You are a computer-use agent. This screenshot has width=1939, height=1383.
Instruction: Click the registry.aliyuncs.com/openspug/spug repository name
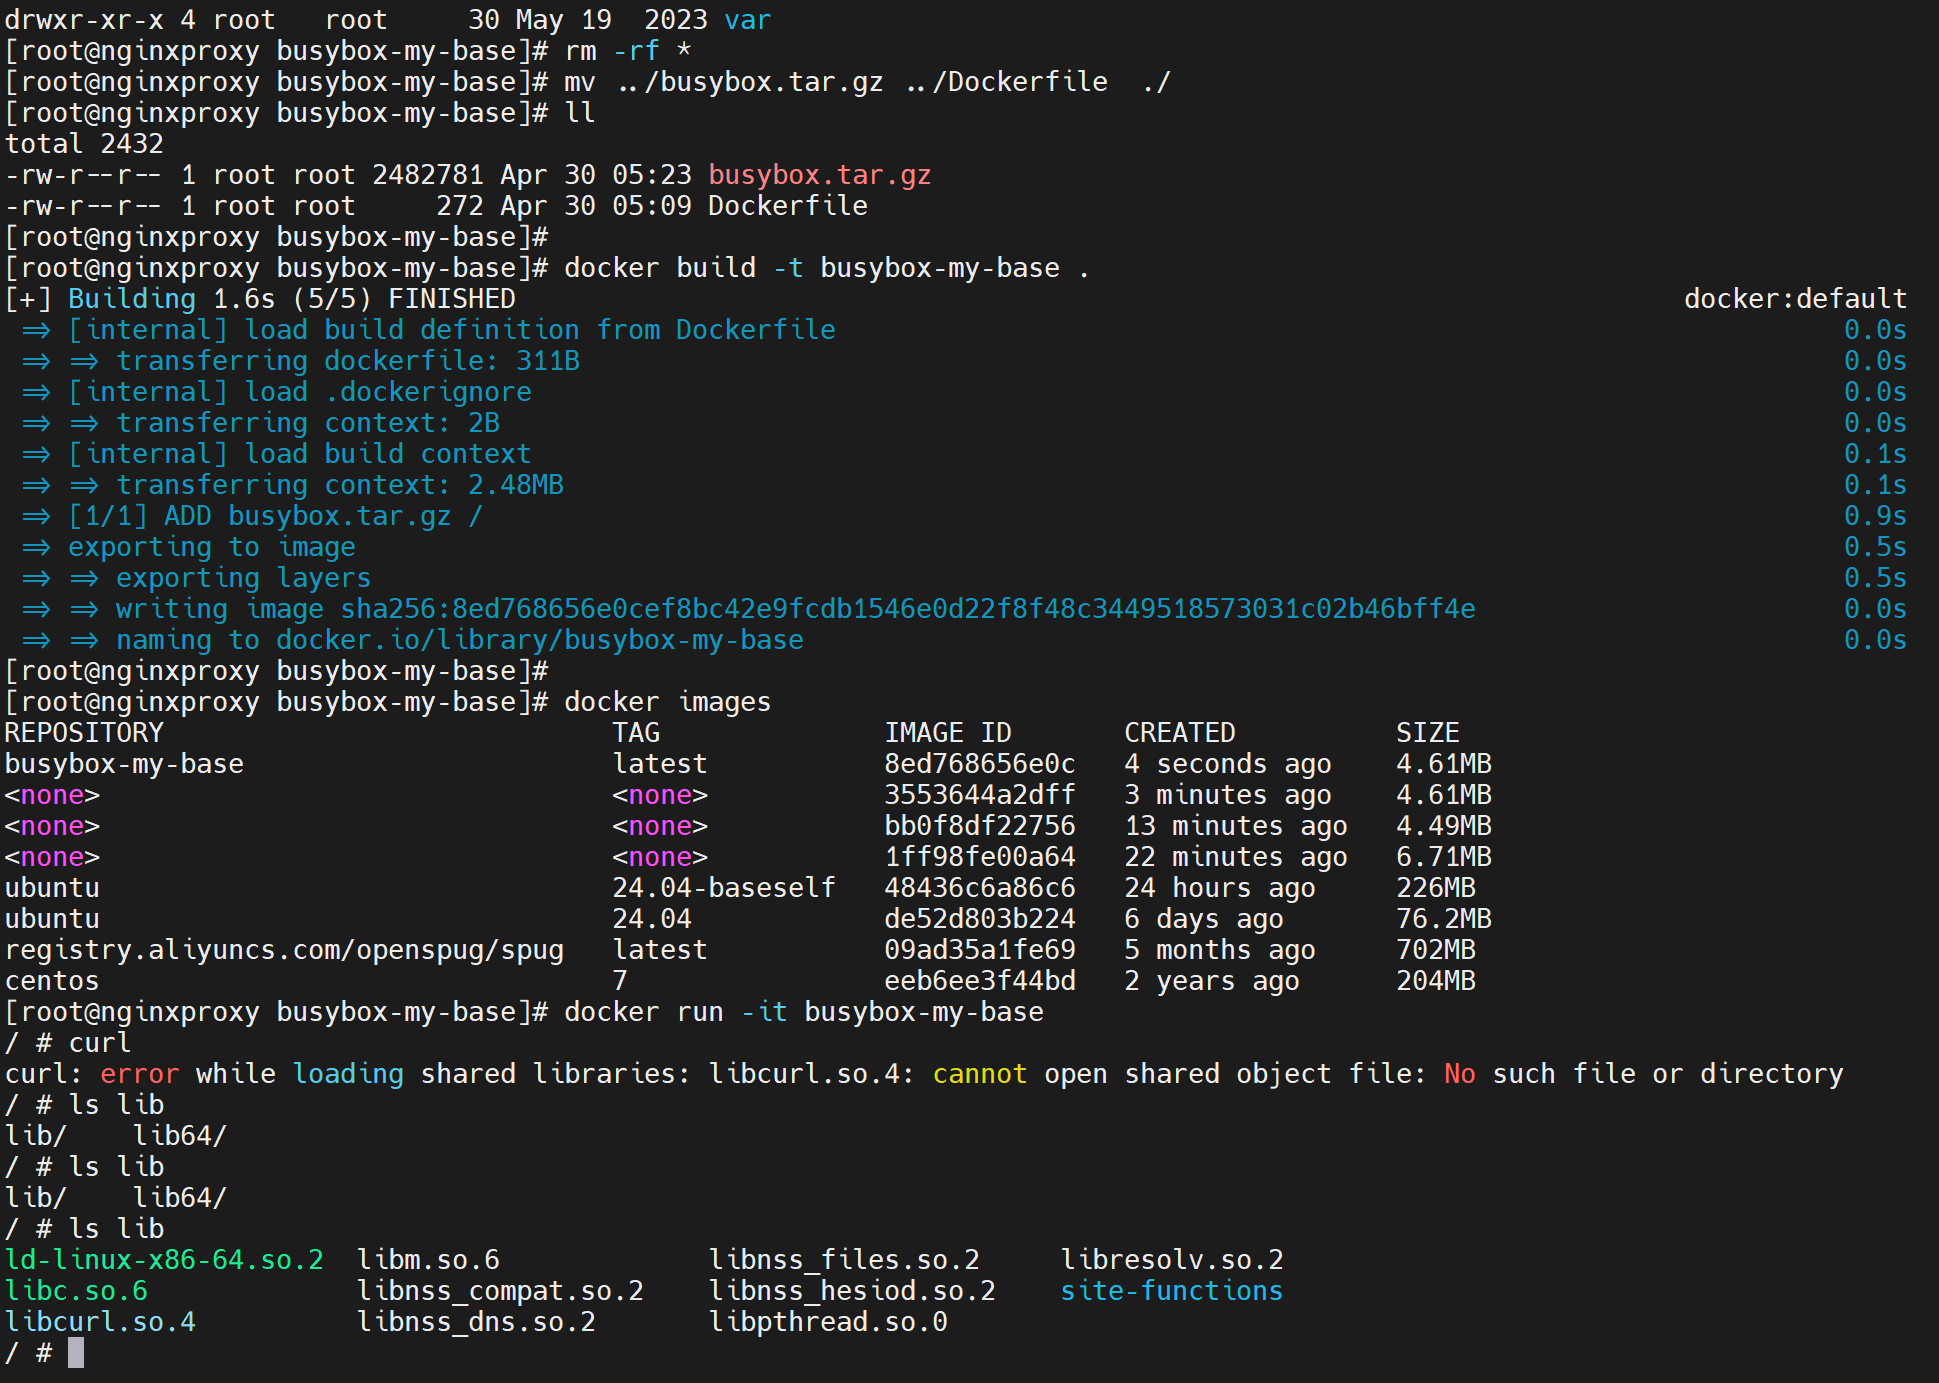284,950
